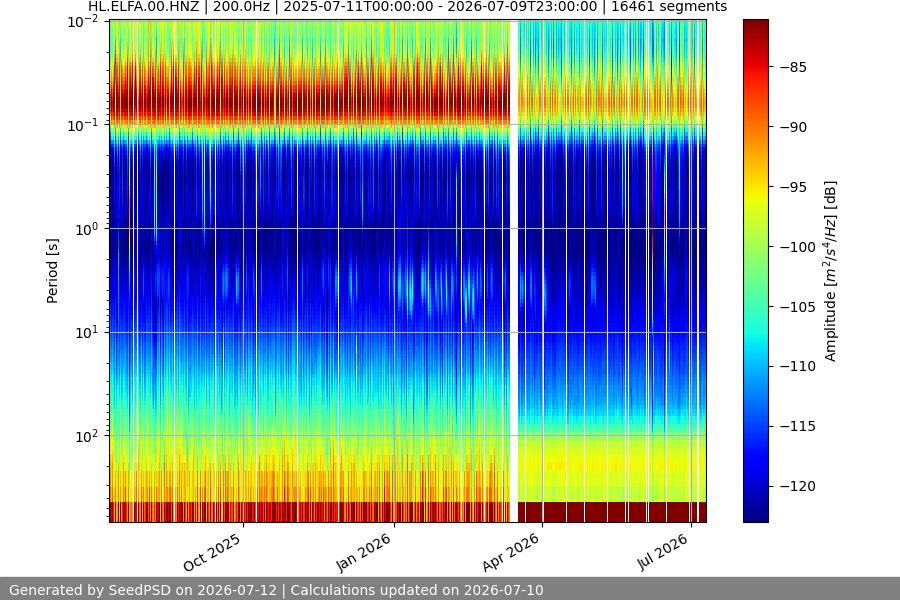
Task: Click the −120 colorbar tick label
Action: (798, 486)
